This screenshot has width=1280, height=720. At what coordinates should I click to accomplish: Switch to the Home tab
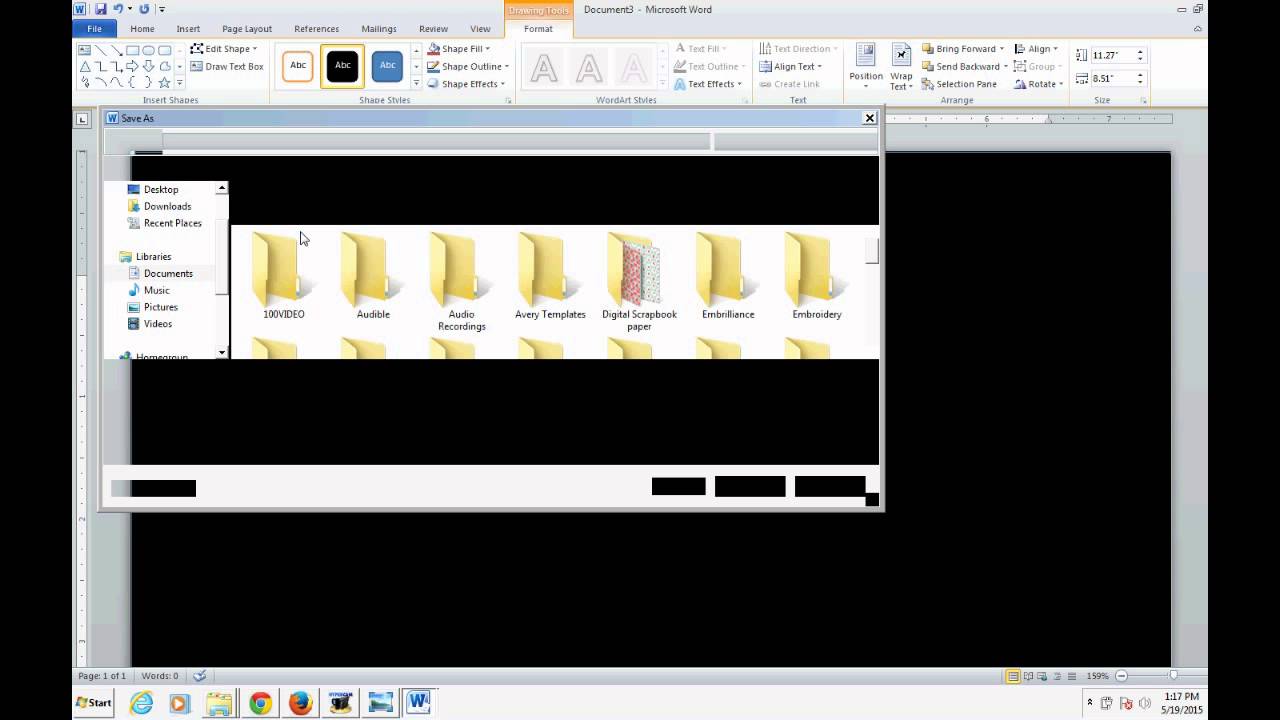pos(142,29)
